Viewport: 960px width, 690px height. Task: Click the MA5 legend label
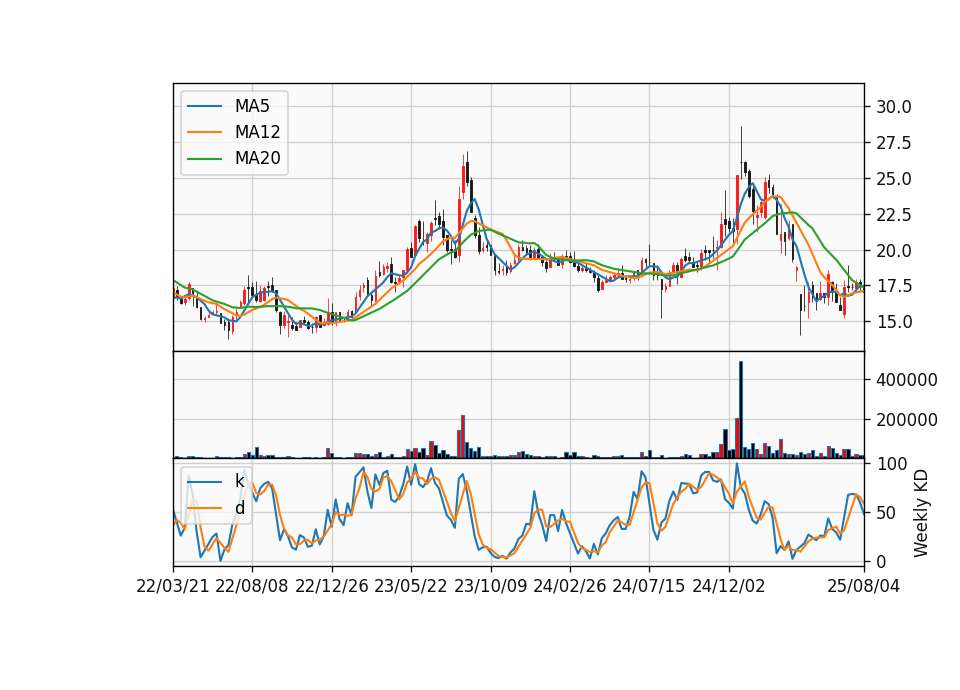(x=252, y=106)
